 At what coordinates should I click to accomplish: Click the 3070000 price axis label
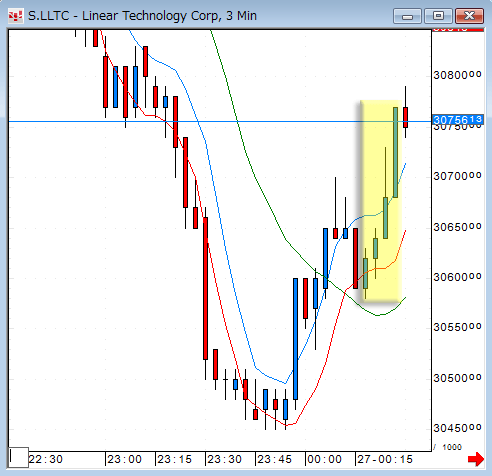[x=457, y=176]
